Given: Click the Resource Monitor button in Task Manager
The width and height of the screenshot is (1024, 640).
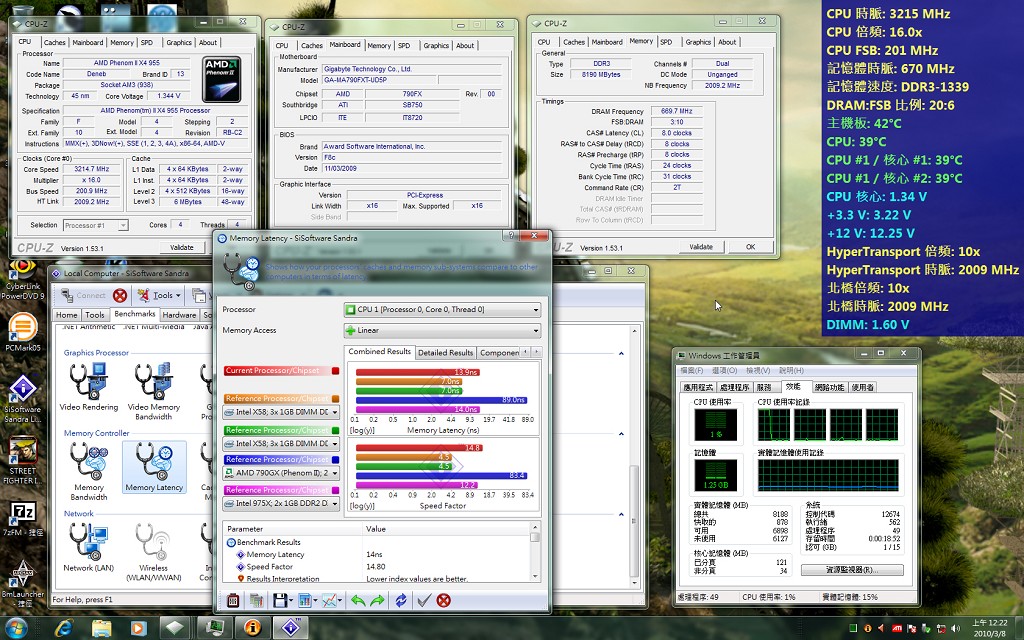Looking at the screenshot, I should click(x=852, y=569).
